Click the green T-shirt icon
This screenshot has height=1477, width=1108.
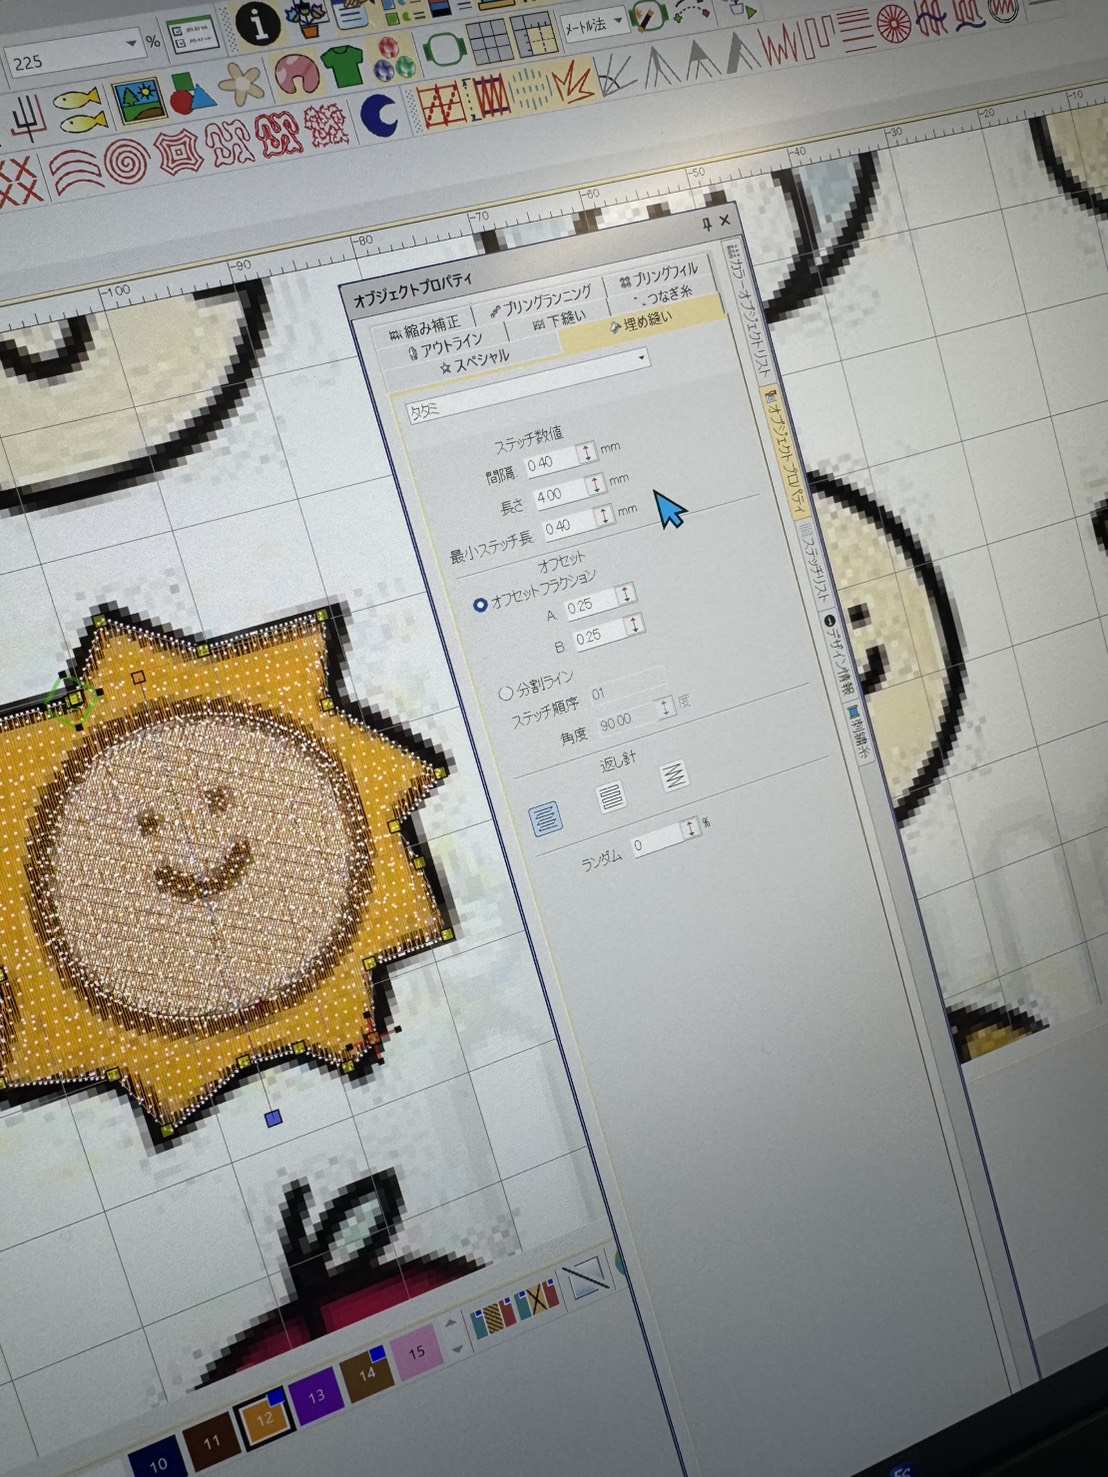click(343, 66)
